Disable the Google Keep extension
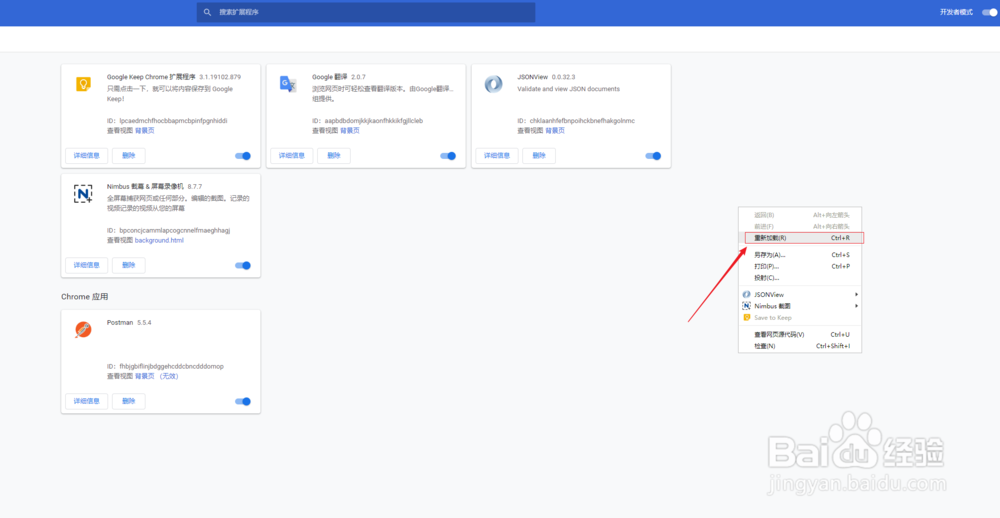This screenshot has height=518, width=1000. 243,156
